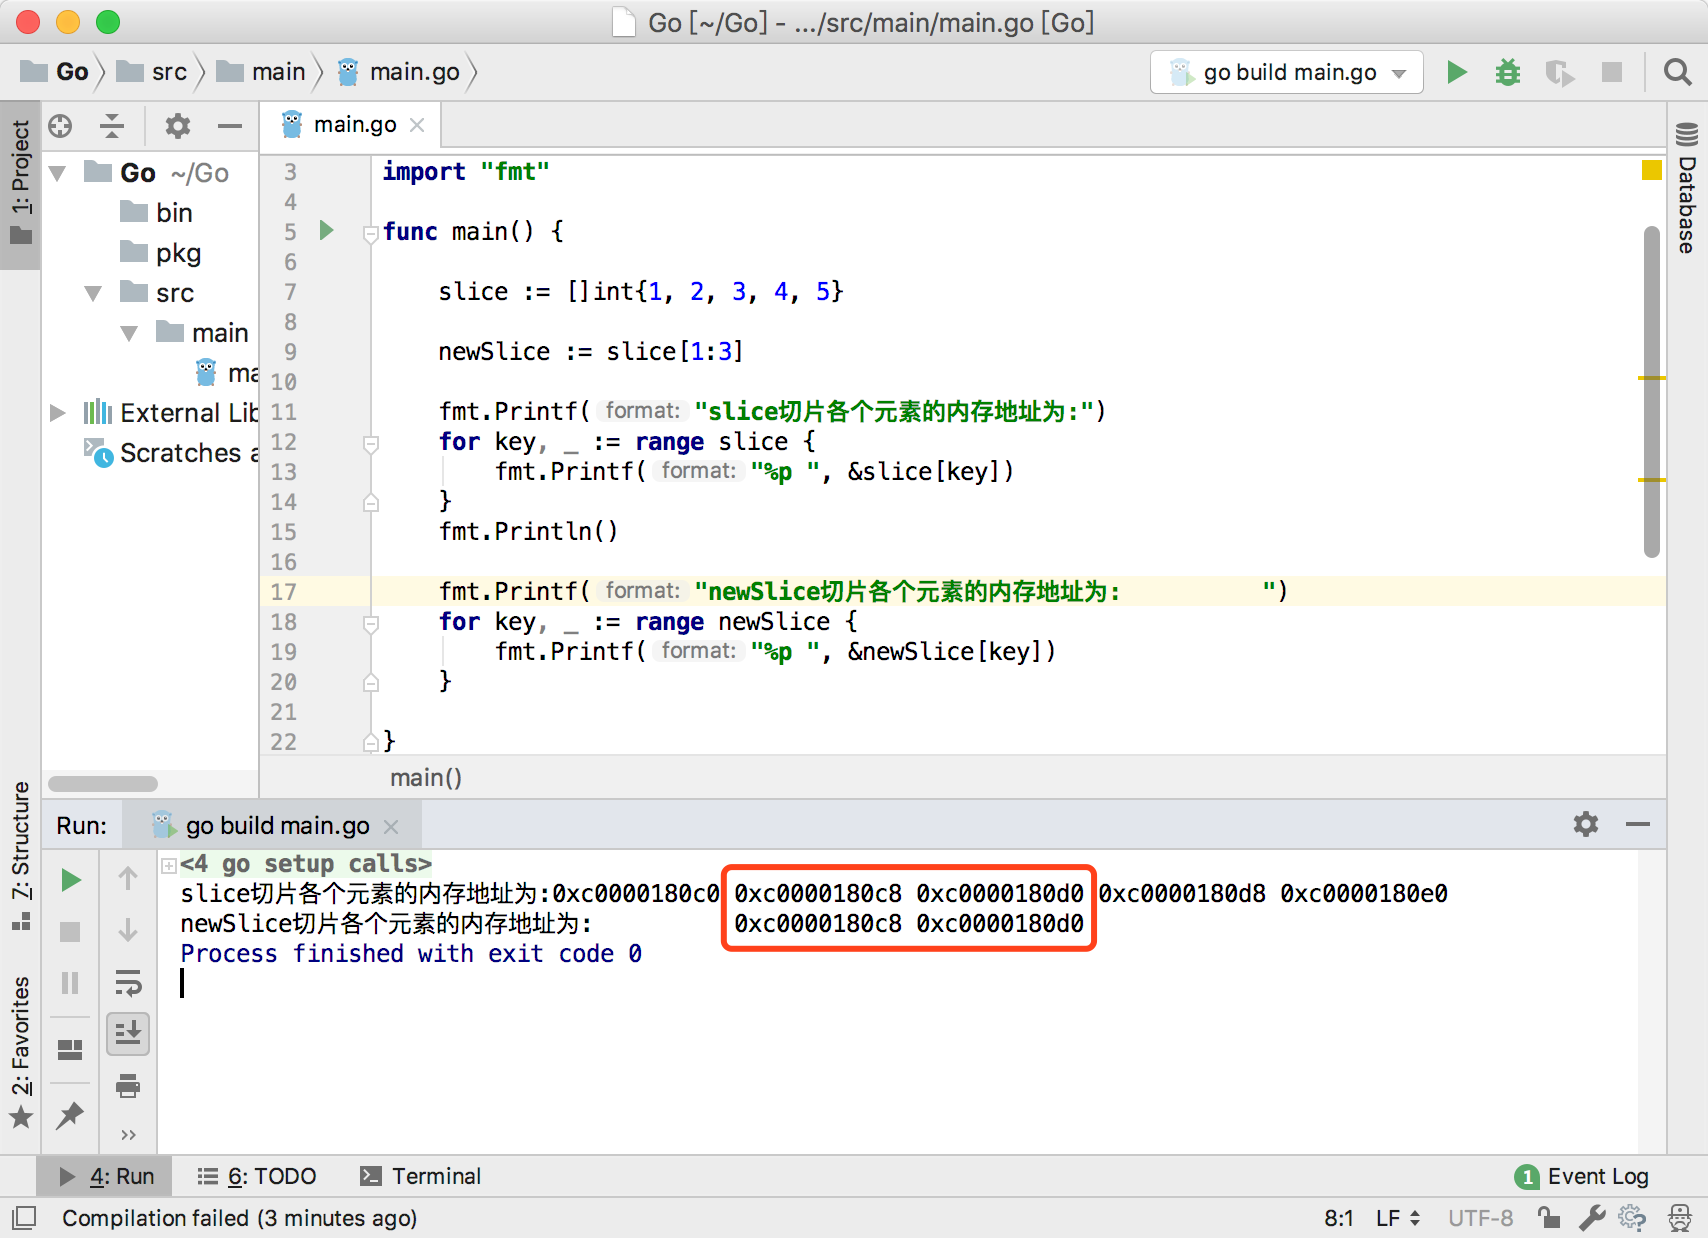Rerun program with Run panel play icon
Screen dimensions: 1708x1238
tap(70, 880)
